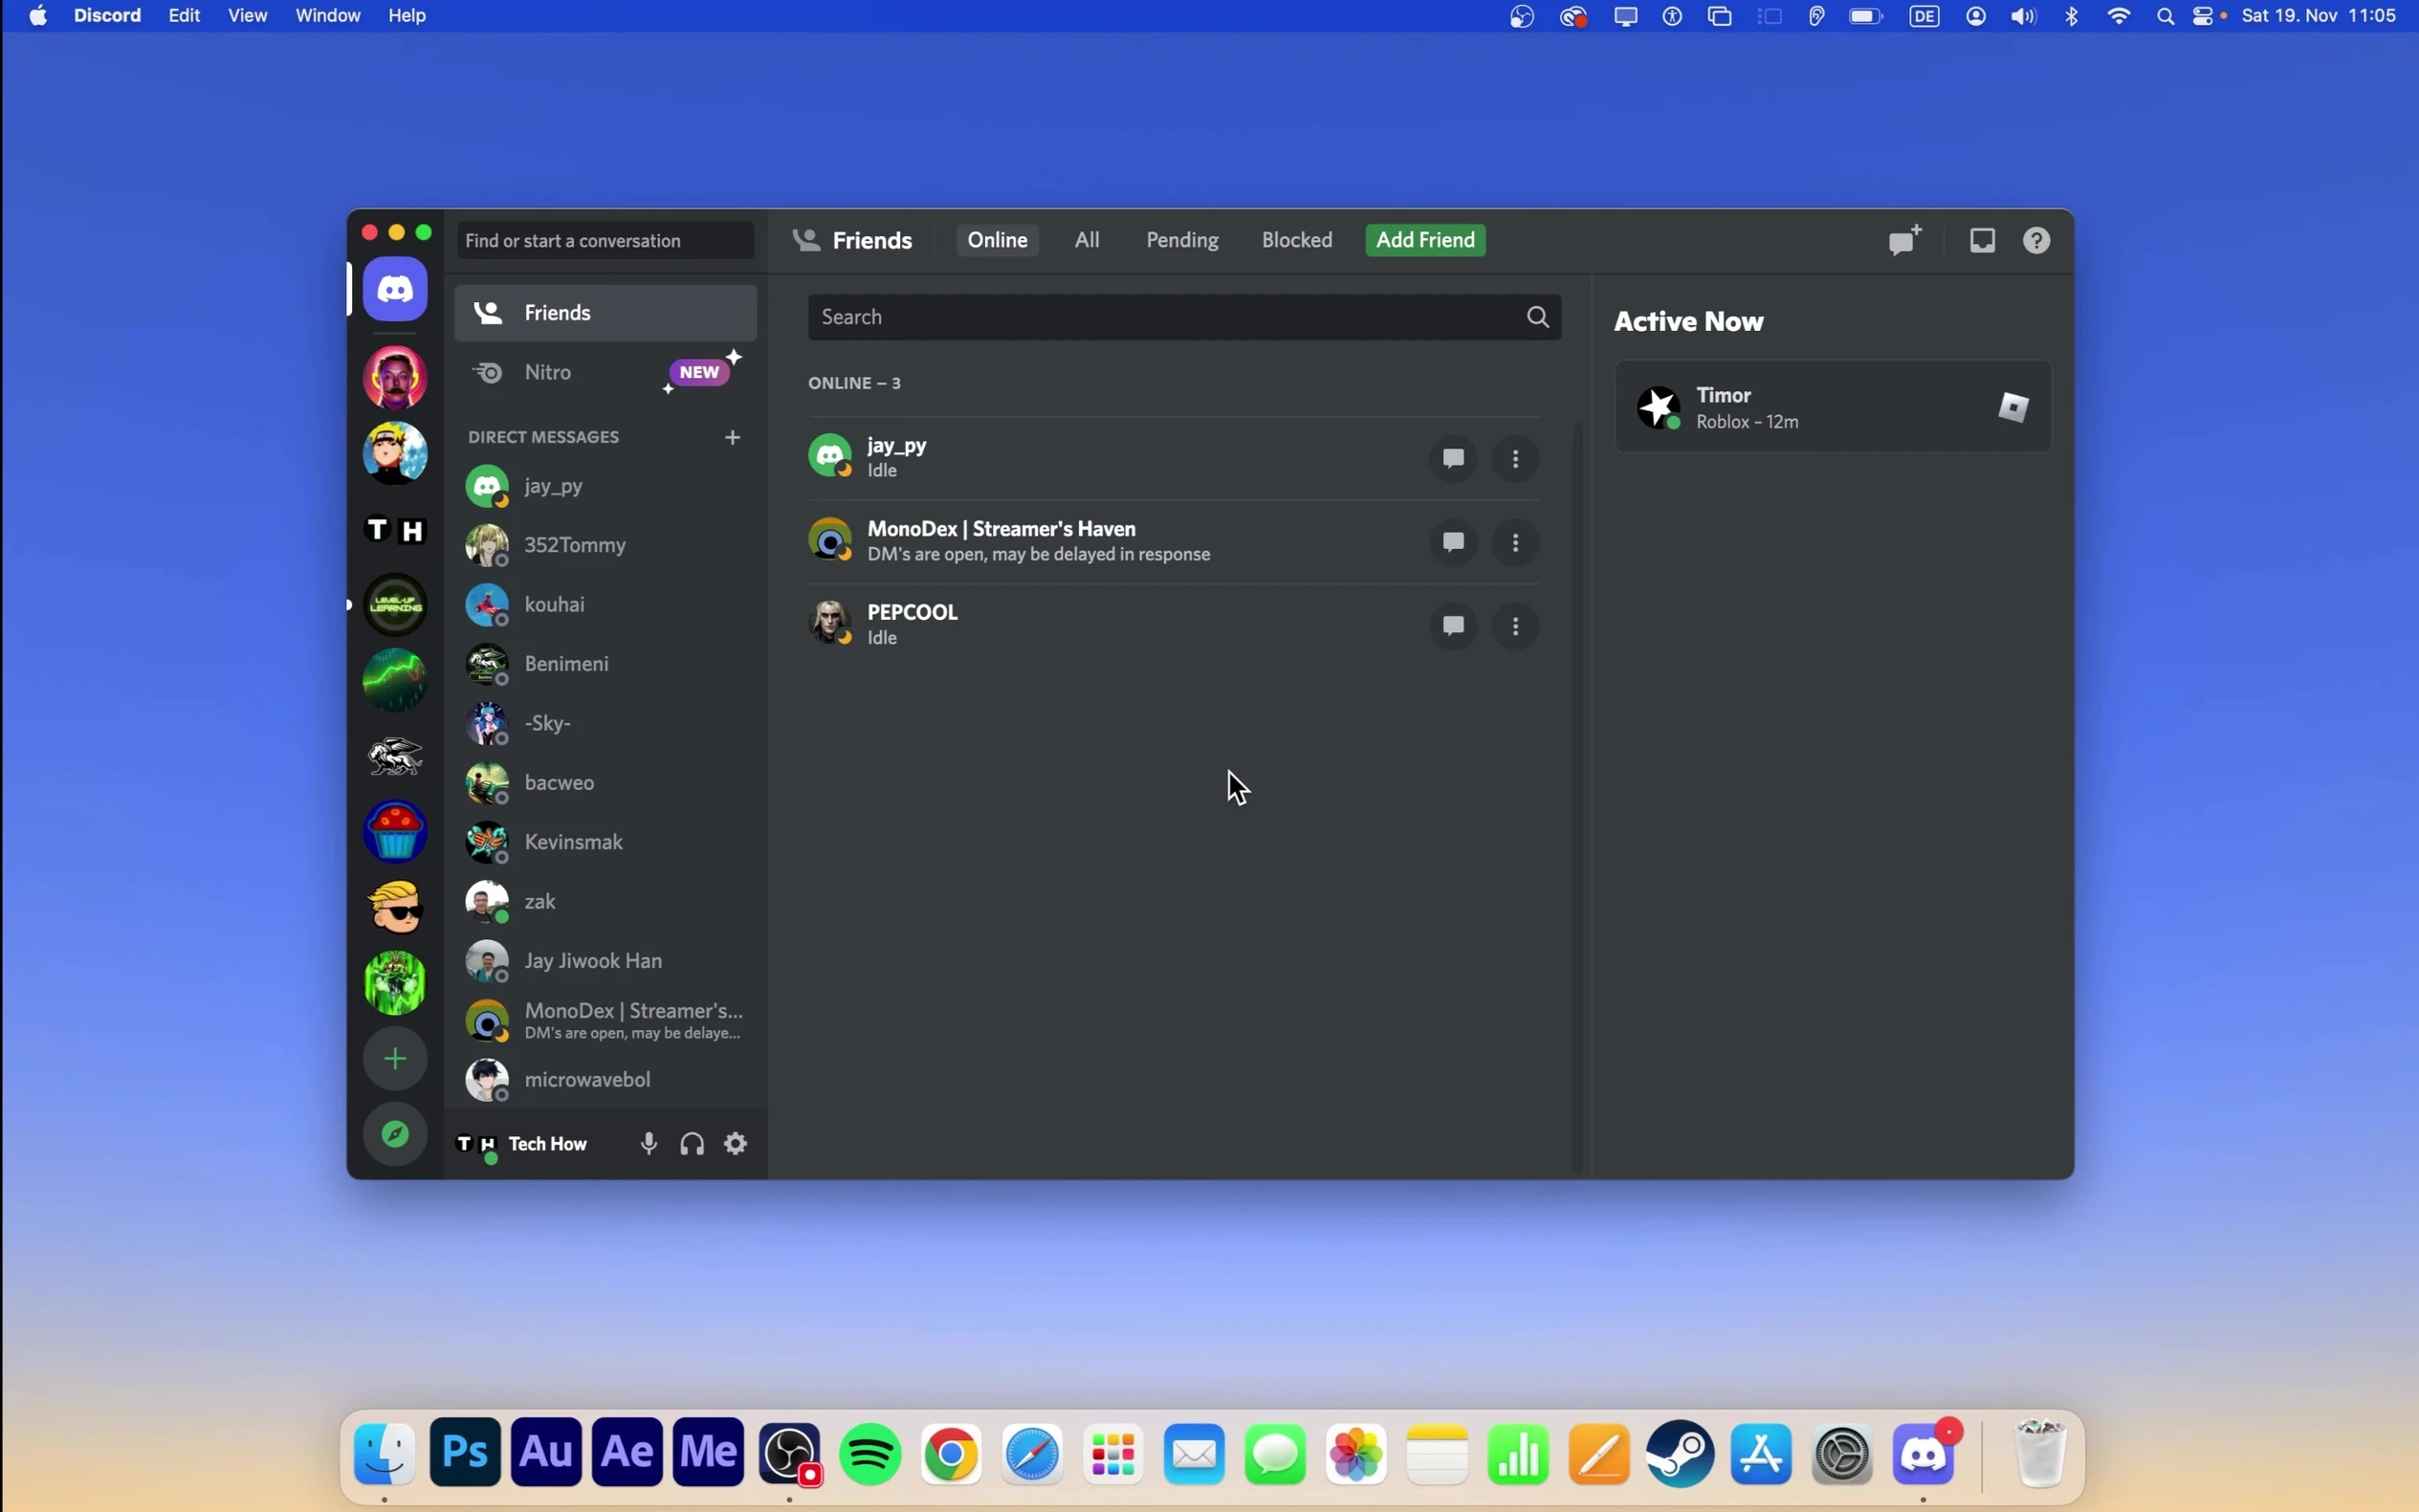Screen dimensions: 2419x1512
Task: Click Find or start a conversation field
Action: [x=606, y=241]
